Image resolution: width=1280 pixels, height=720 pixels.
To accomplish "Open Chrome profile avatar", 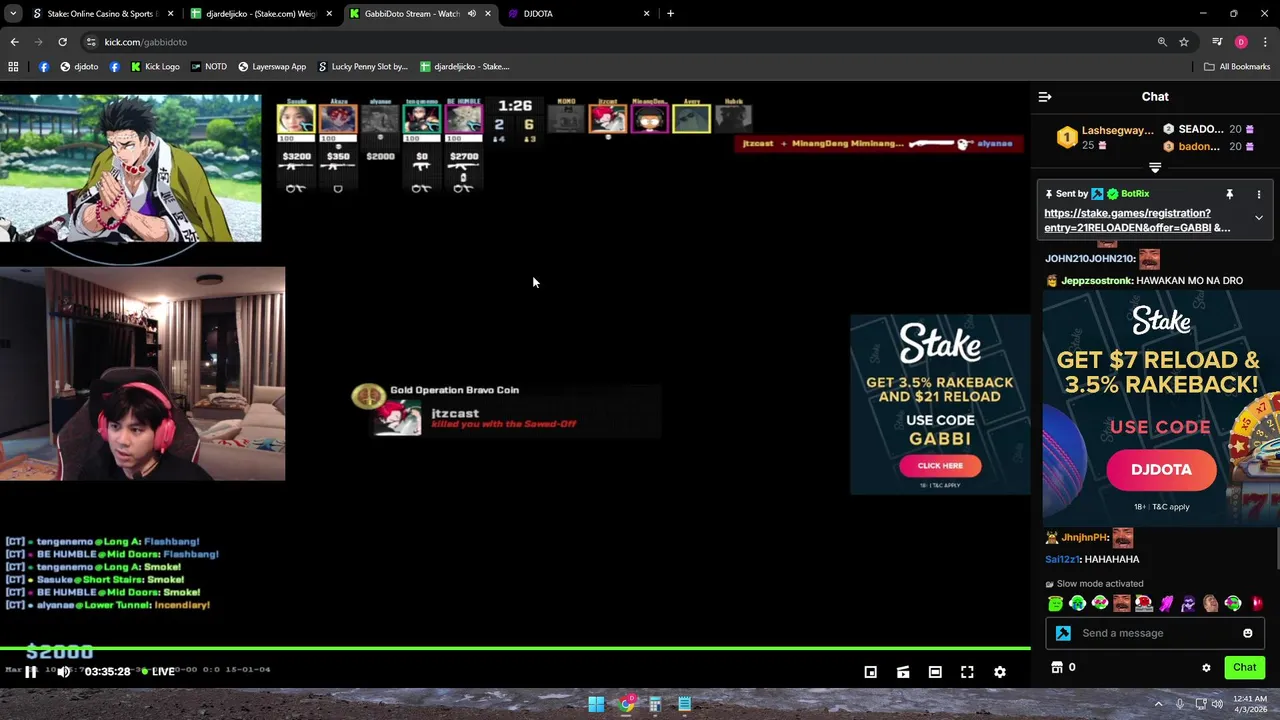I will click(1241, 42).
